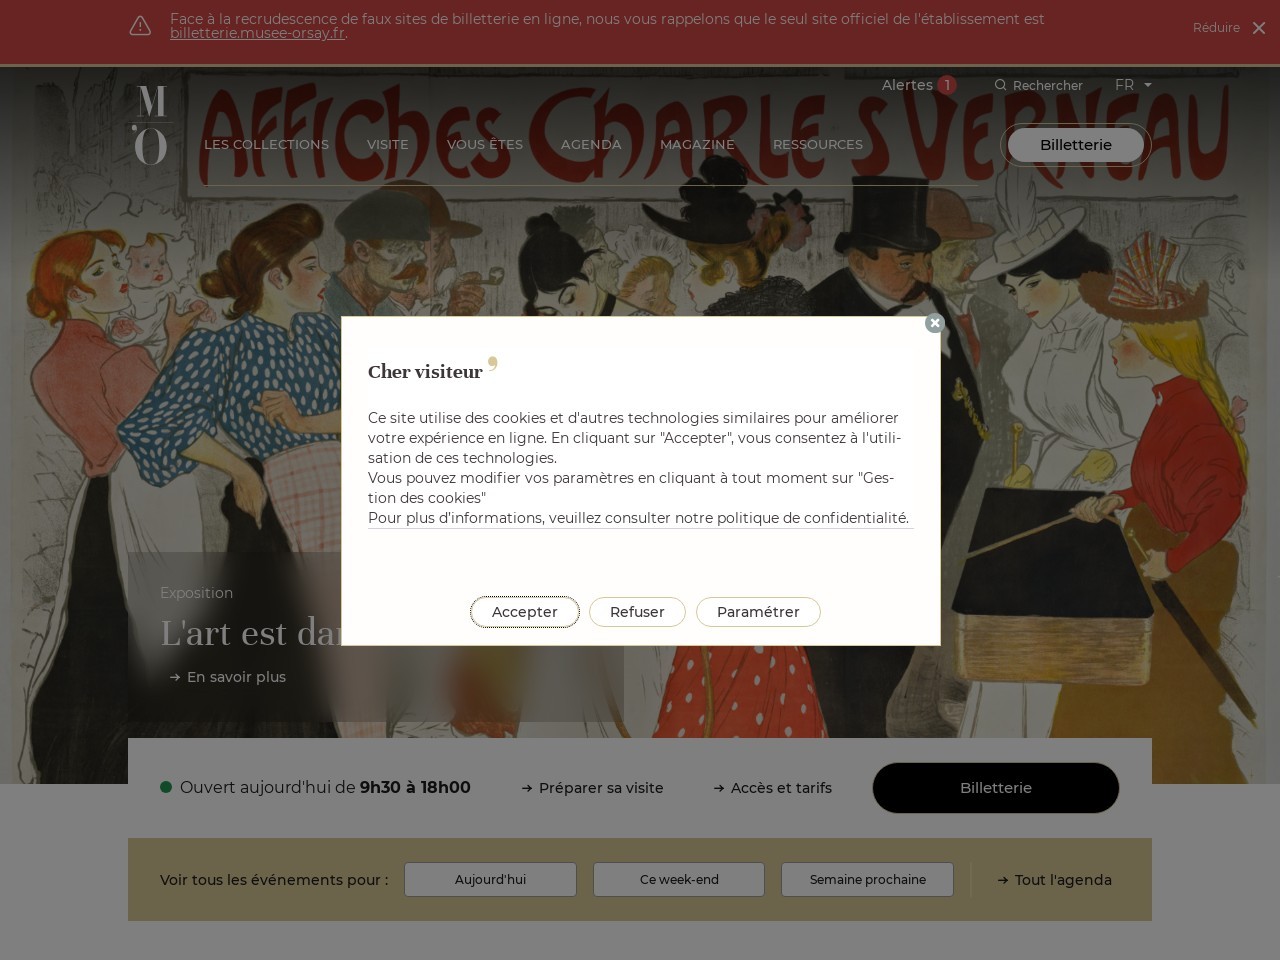
Task: Click the Exposition label on hero card
Action: (x=196, y=593)
